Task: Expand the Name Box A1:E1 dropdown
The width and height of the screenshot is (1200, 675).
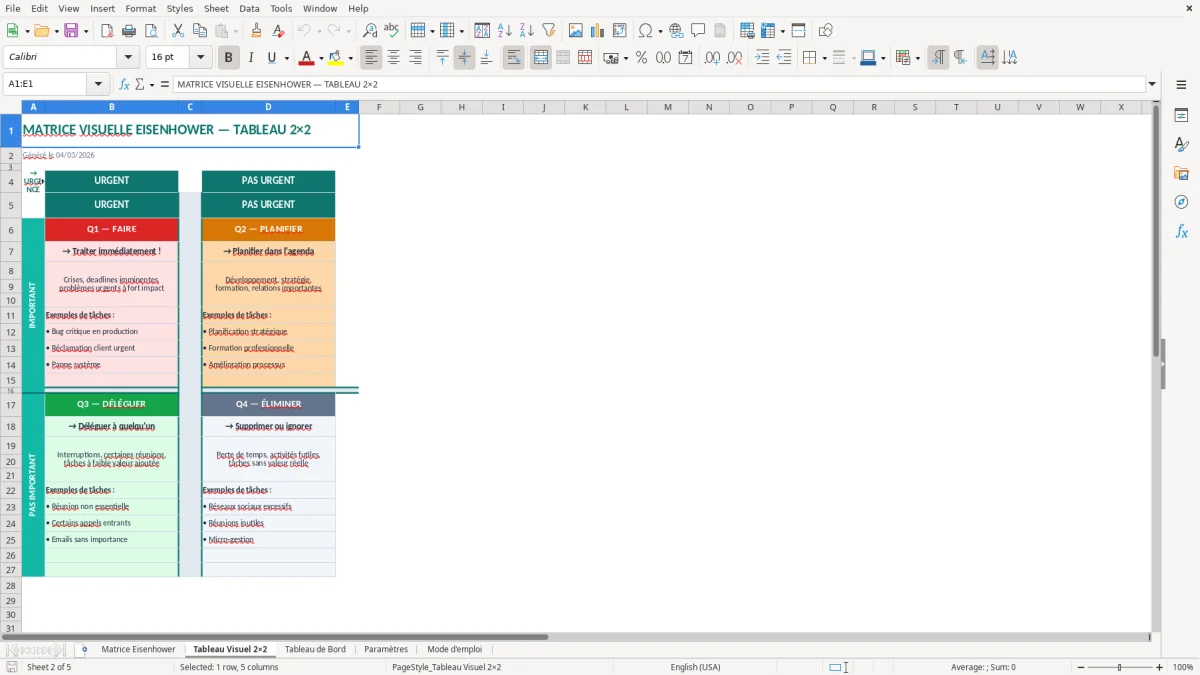Action: pos(98,84)
